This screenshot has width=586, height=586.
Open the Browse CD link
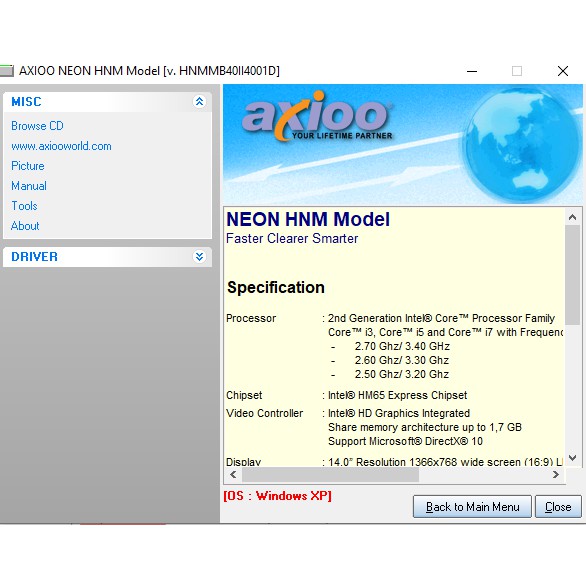point(37,126)
